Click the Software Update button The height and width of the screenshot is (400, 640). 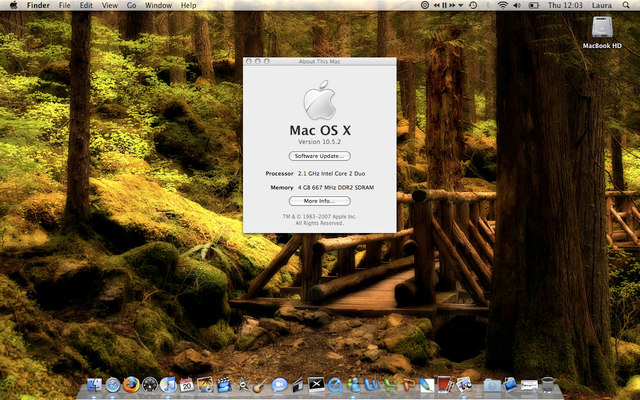pyautogui.click(x=319, y=156)
